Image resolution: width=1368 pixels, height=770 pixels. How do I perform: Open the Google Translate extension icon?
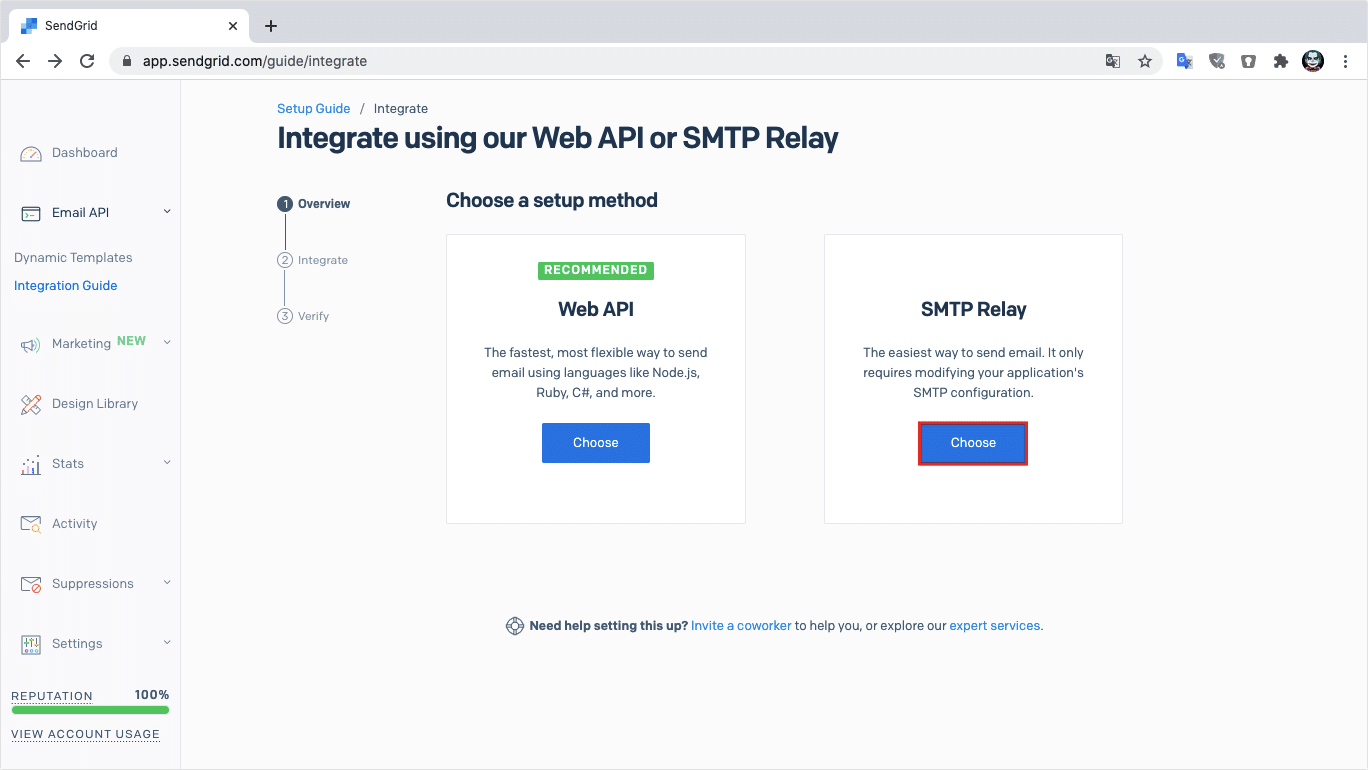1184,61
